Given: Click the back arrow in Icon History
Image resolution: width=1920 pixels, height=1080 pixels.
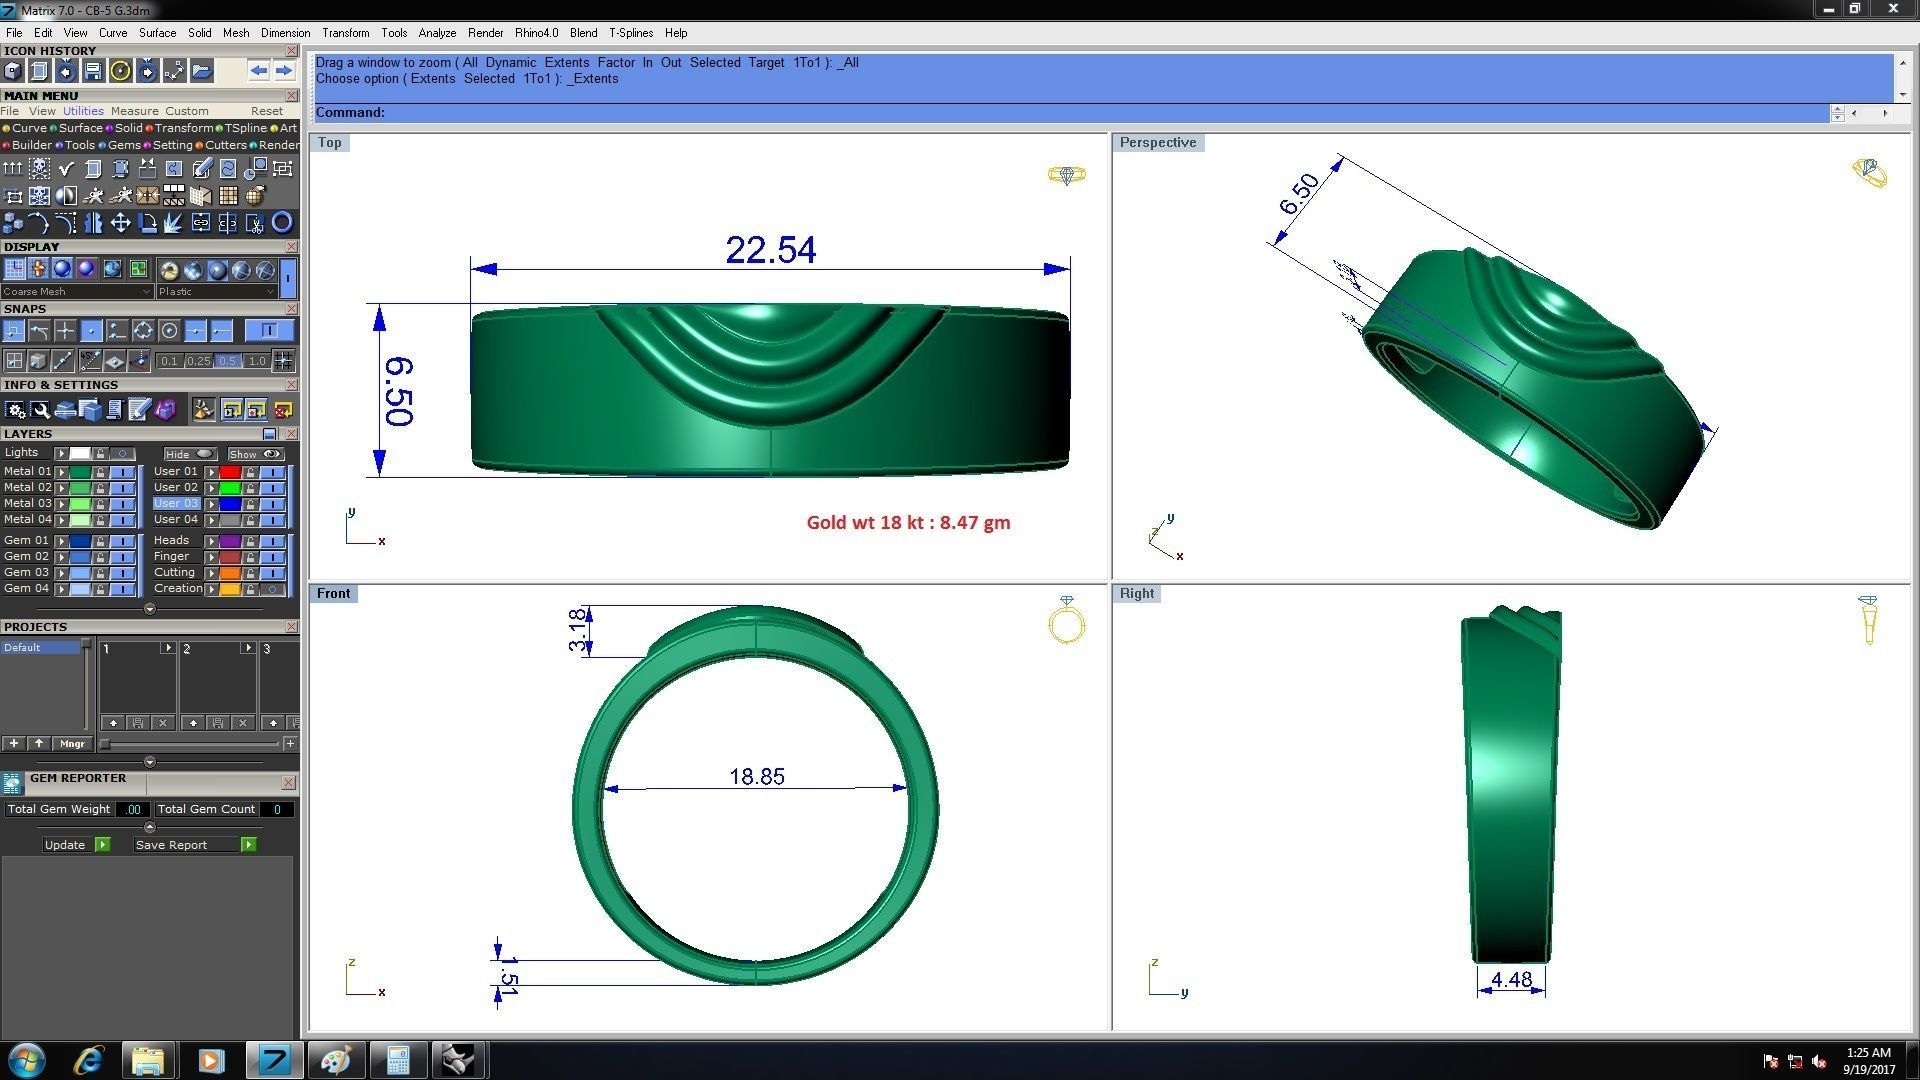Looking at the screenshot, I should (259, 71).
